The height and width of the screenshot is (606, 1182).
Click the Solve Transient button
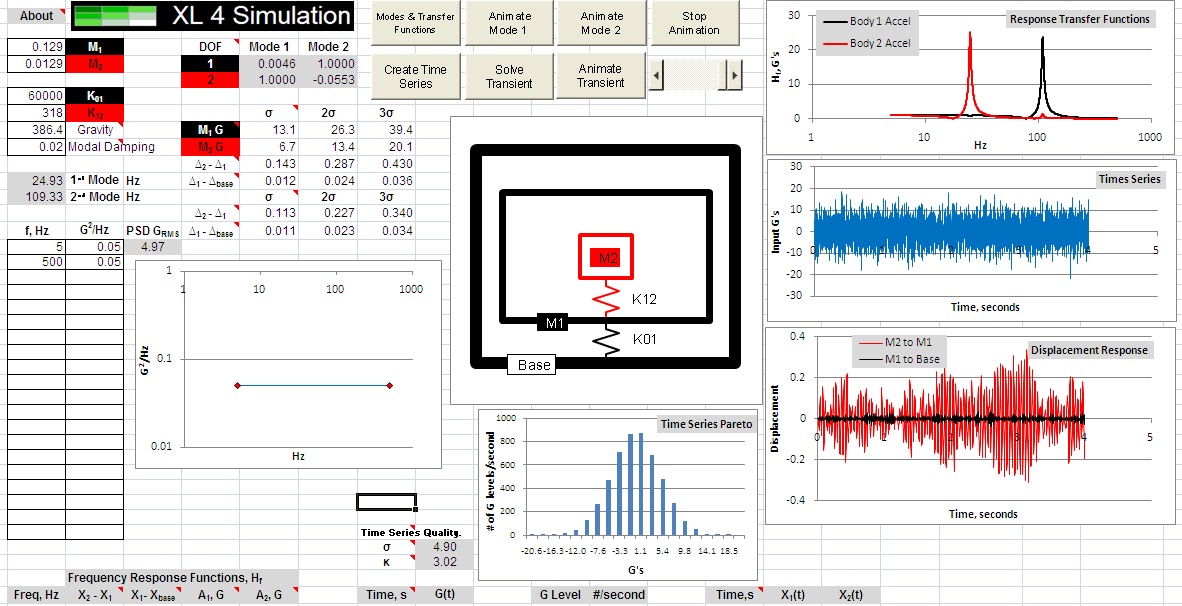[x=509, y=75]
